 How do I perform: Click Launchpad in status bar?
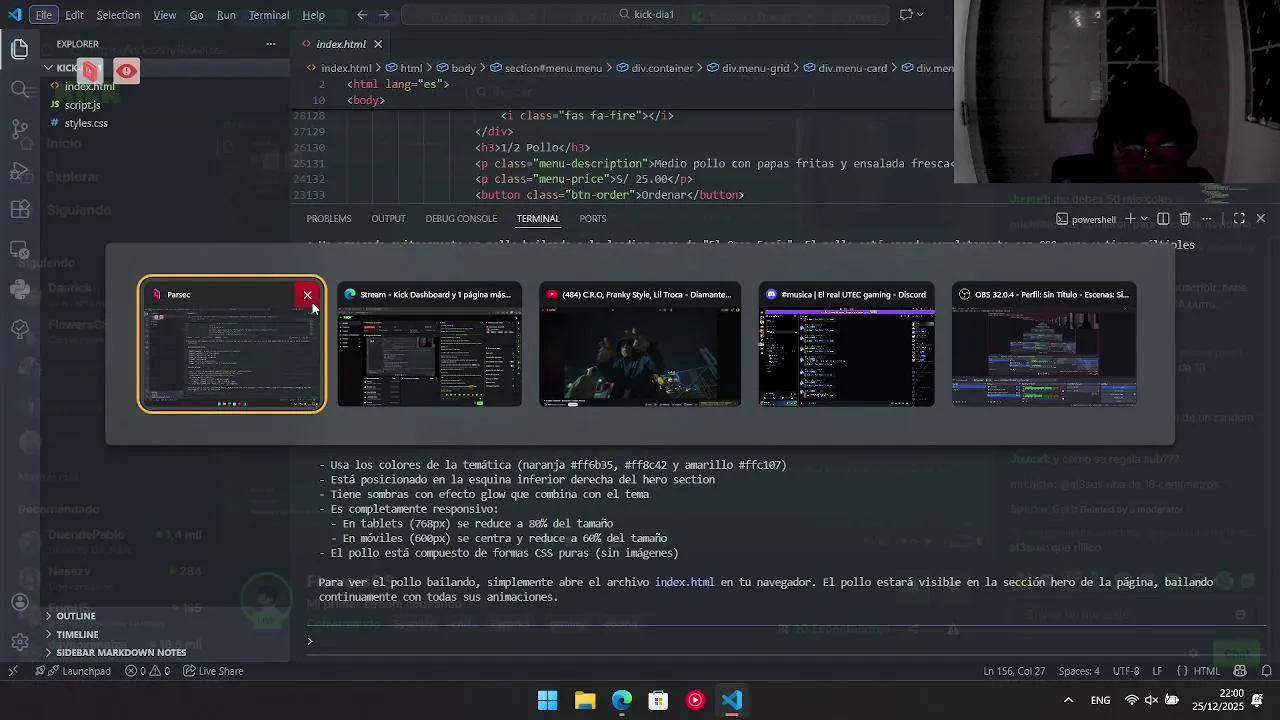[x=78, y=671]
